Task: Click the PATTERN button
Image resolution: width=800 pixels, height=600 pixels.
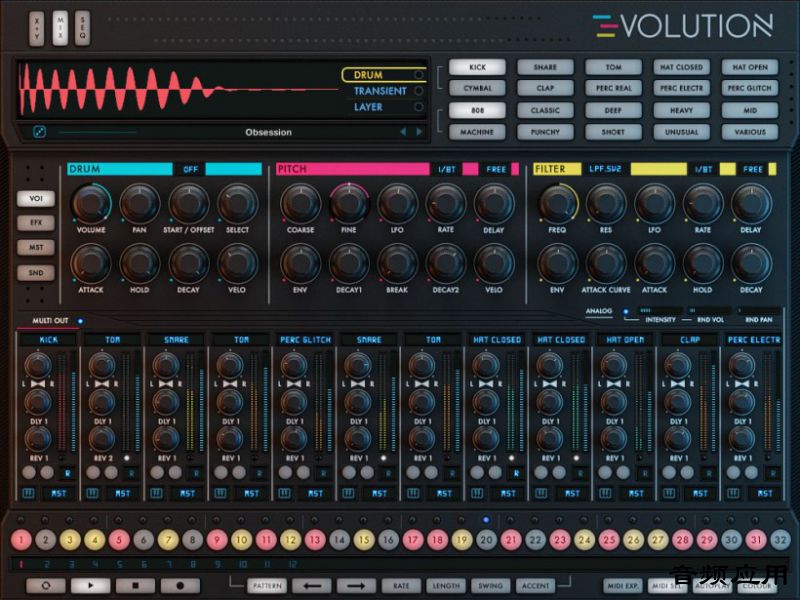Action: (267, 586)
